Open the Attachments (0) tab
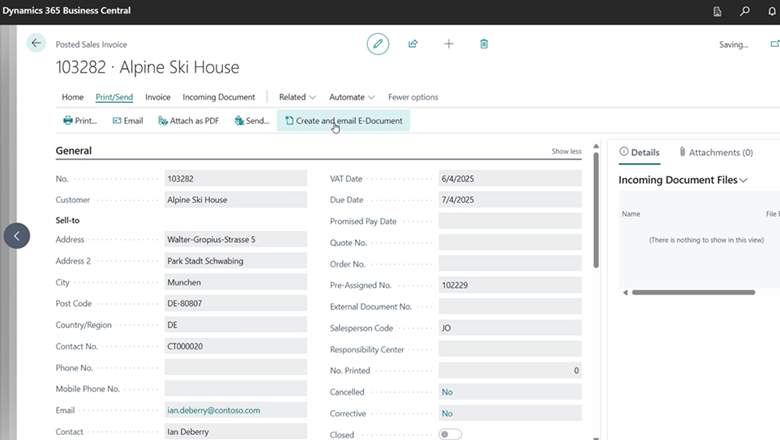The height and width of the screenshot is (440, 780). [x=715, y=152]
